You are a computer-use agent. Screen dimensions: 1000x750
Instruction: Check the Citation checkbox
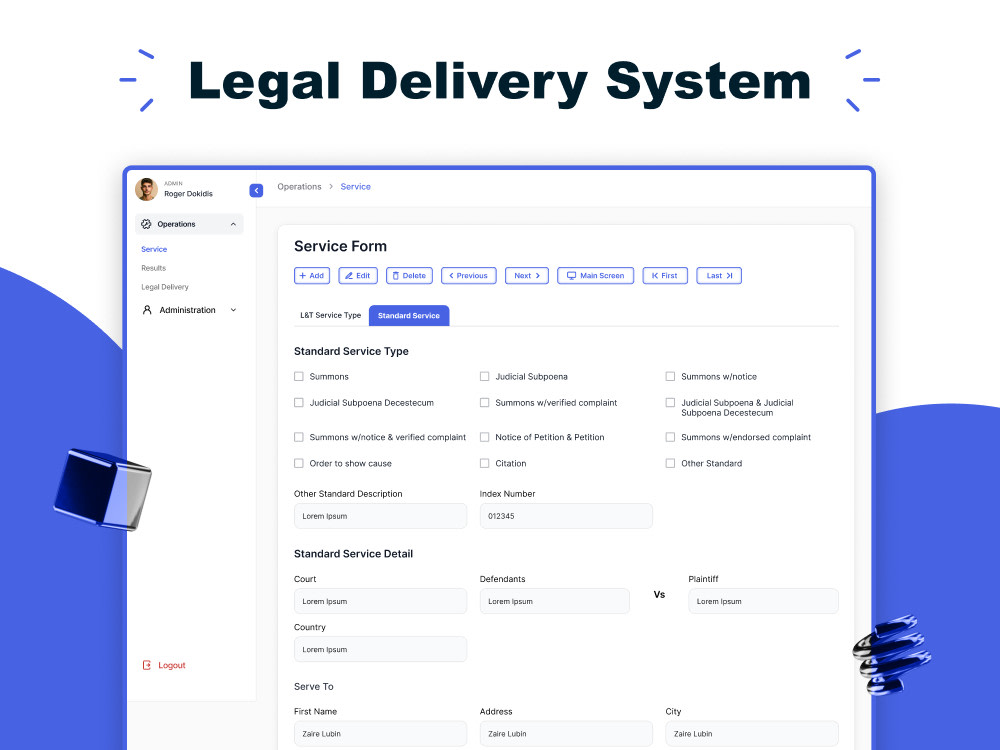tap(485, 463)
